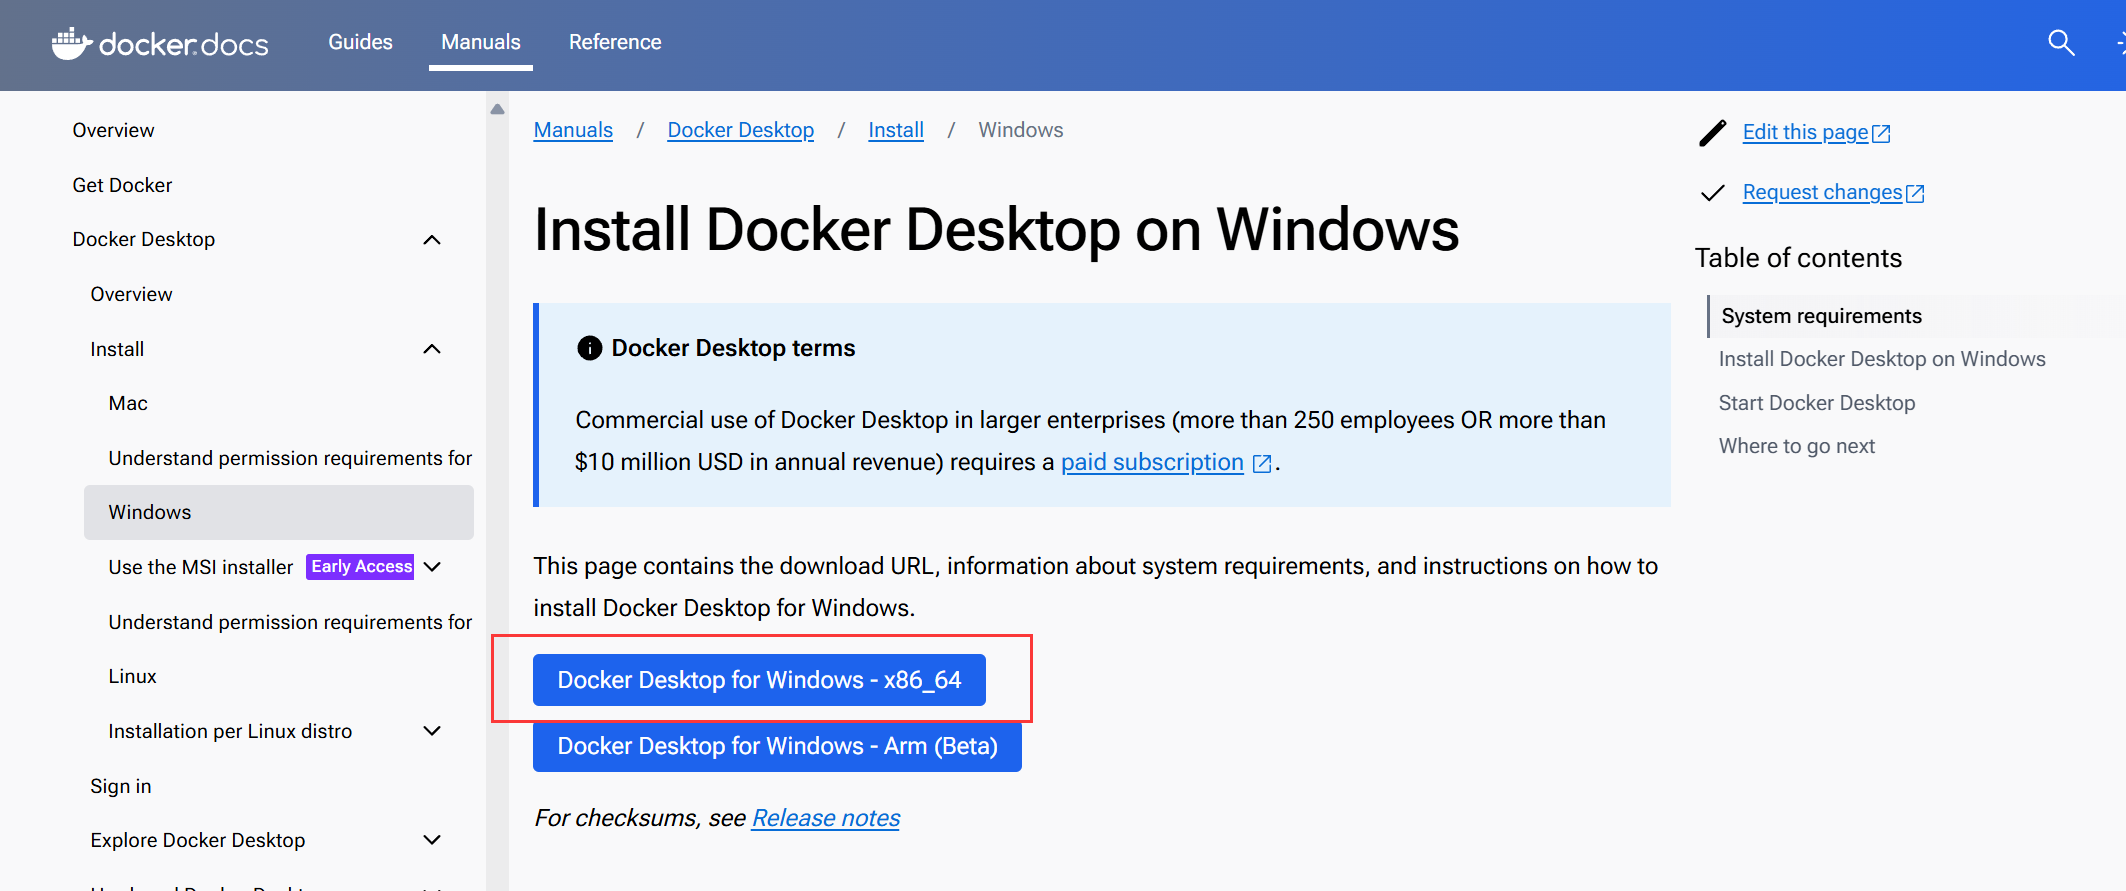Image resolution: width=2126 pixels, height=891 pixels.
Task: Open the Sign in sidebar item
Action: tap(121, 786)
